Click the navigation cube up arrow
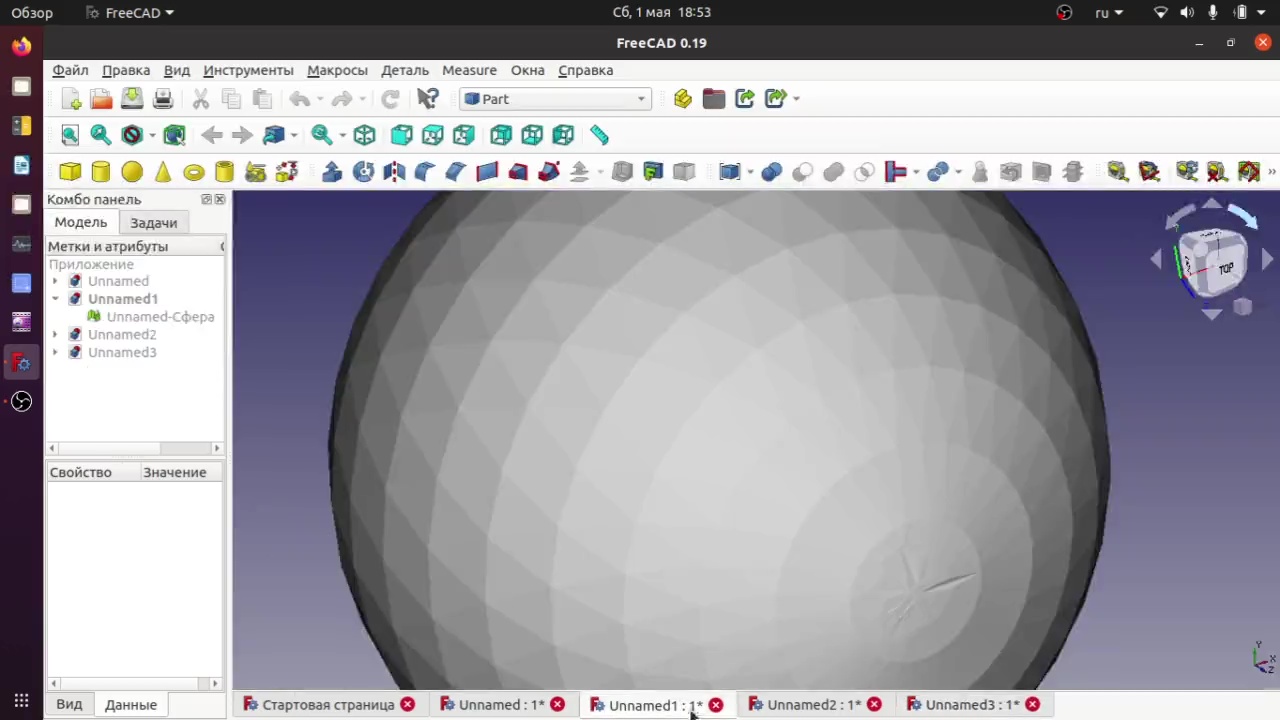This screenshot has height=720, width=1280. click(1211, 205)
